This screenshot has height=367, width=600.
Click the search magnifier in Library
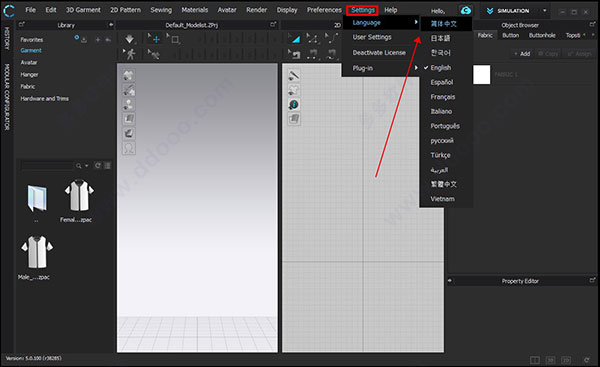click(x=78, y=166)
